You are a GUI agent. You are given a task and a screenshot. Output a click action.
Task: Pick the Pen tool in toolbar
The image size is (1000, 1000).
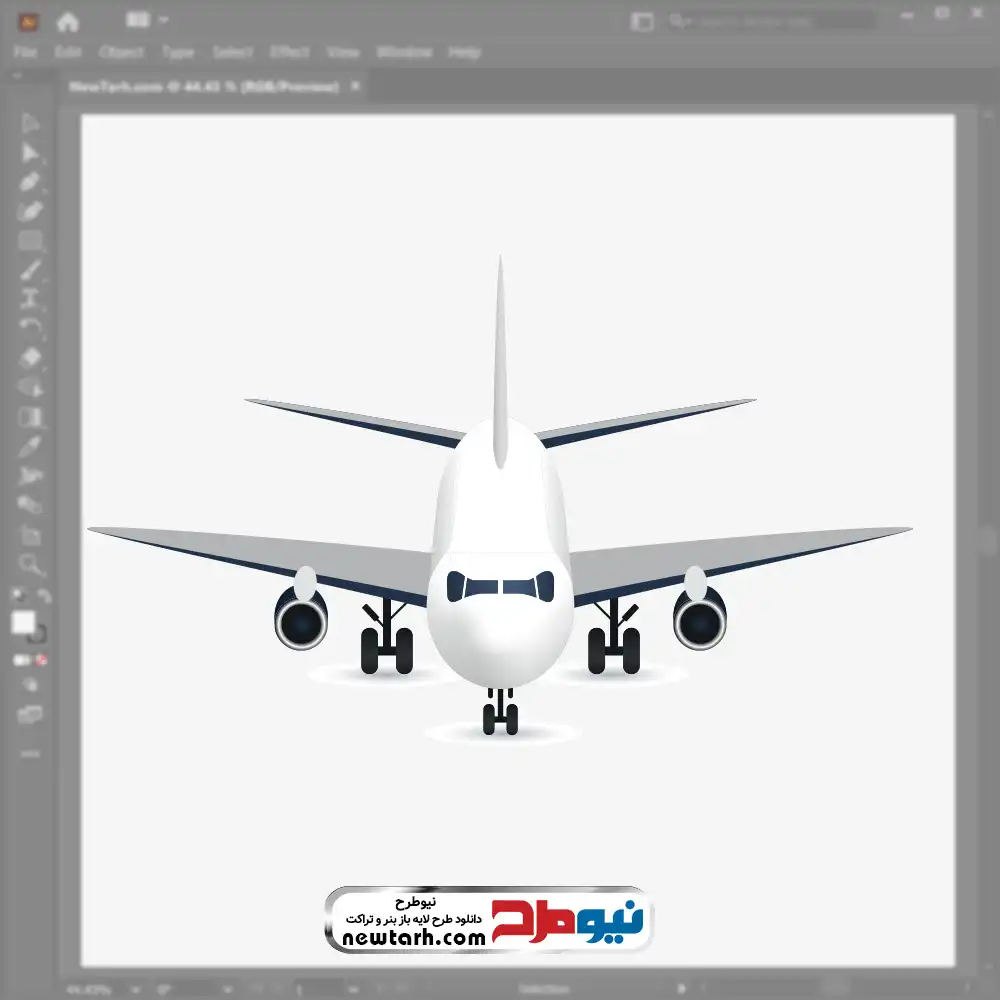[30, 182]
